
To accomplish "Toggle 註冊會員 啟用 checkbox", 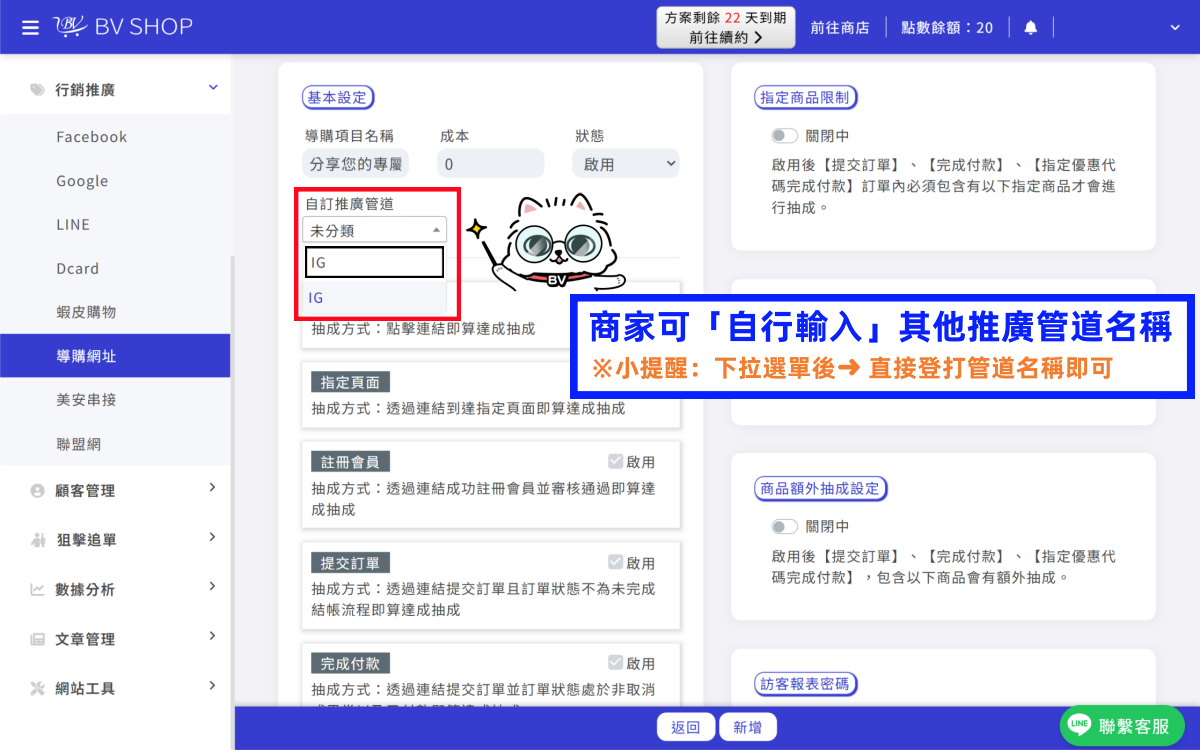I will [616, 461].
